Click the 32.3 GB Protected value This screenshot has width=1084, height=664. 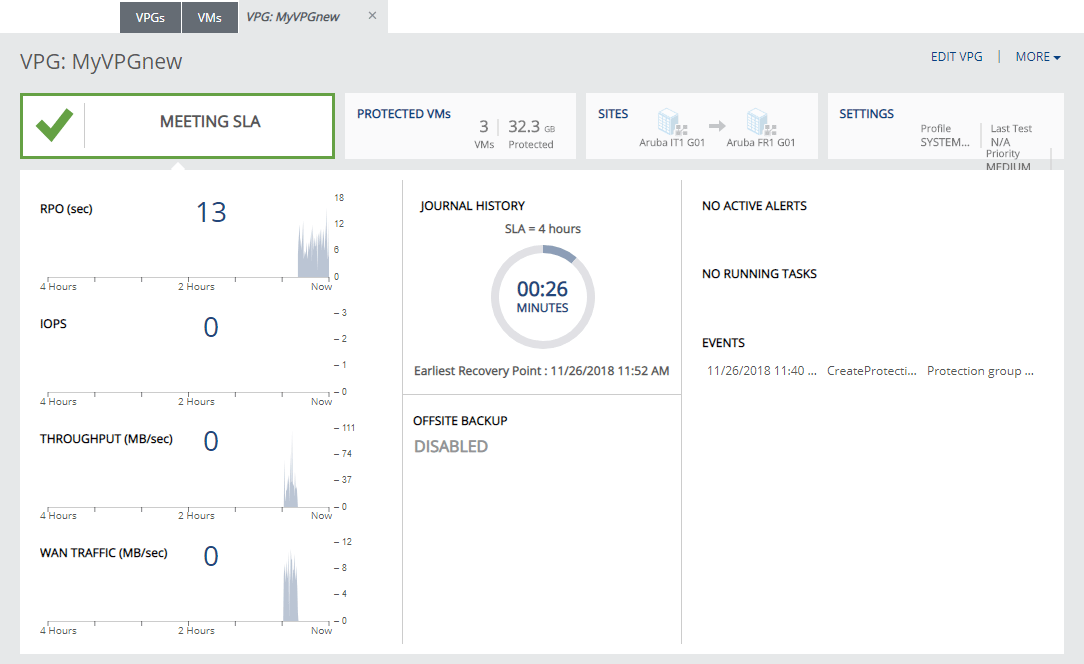[x=532, y=133]
